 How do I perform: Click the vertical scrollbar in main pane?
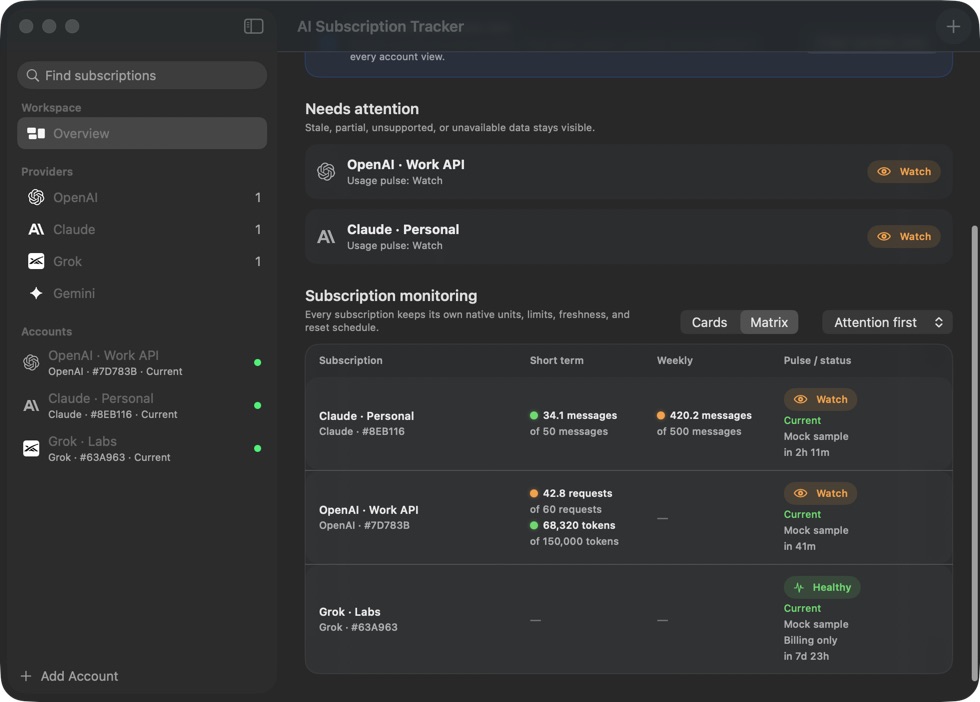(x=974, y=453)
